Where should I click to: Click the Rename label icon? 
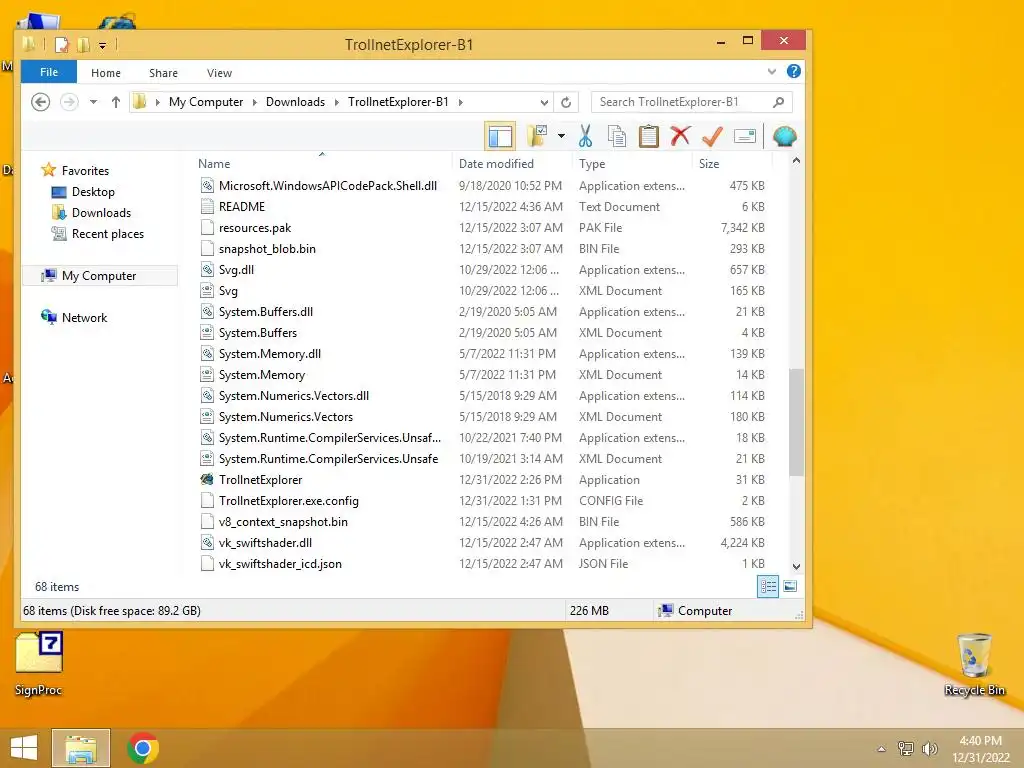pyautogui.click(x=744, y=136)
